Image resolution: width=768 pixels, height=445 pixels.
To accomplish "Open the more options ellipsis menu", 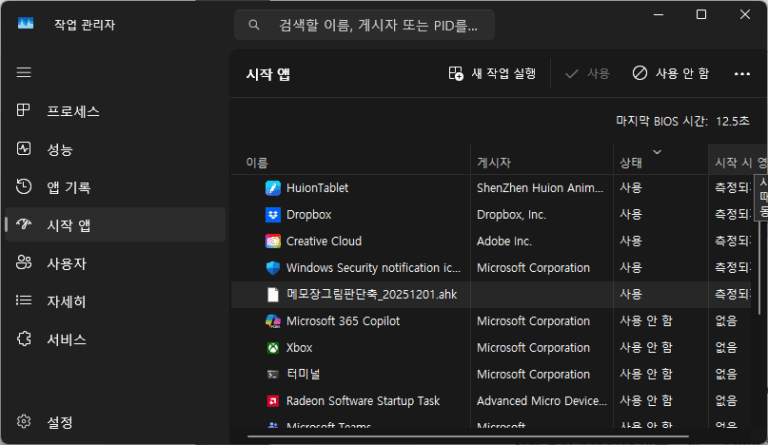I will click(741, 73).
